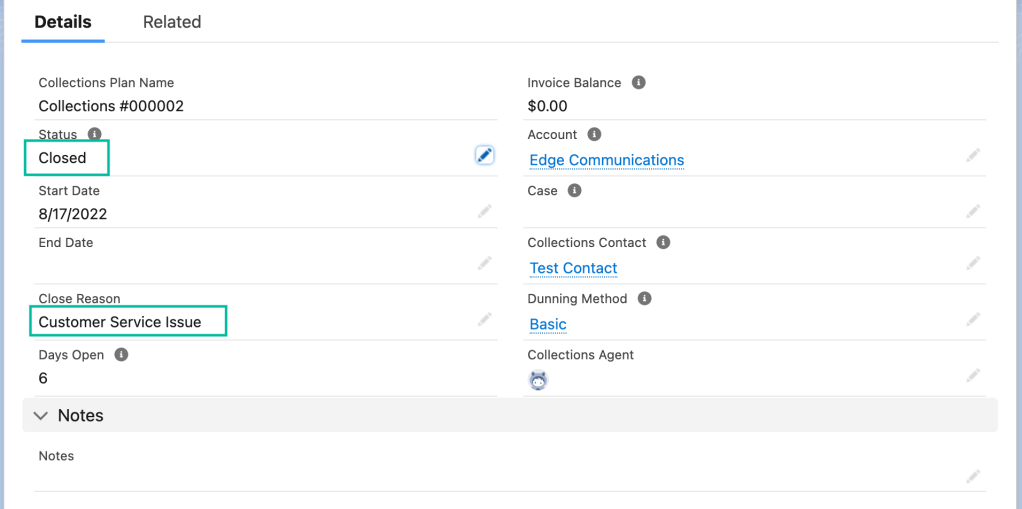Edit the Collections Contact pencil icon
This screenshot has width=1022, height=509.
tap(973, 263)
